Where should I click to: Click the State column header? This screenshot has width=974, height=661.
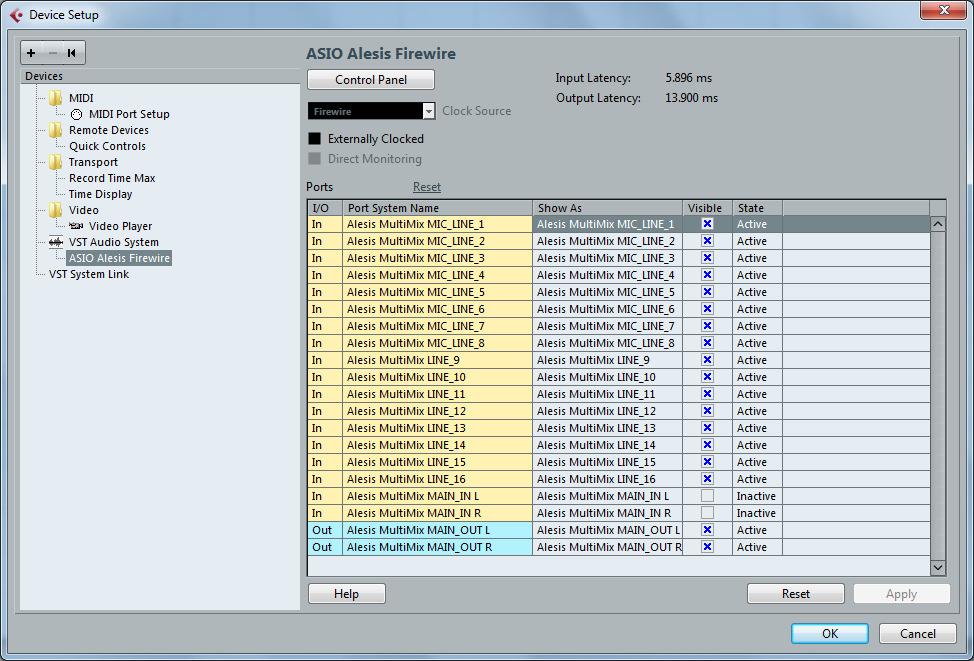click(x=757, y=208)
